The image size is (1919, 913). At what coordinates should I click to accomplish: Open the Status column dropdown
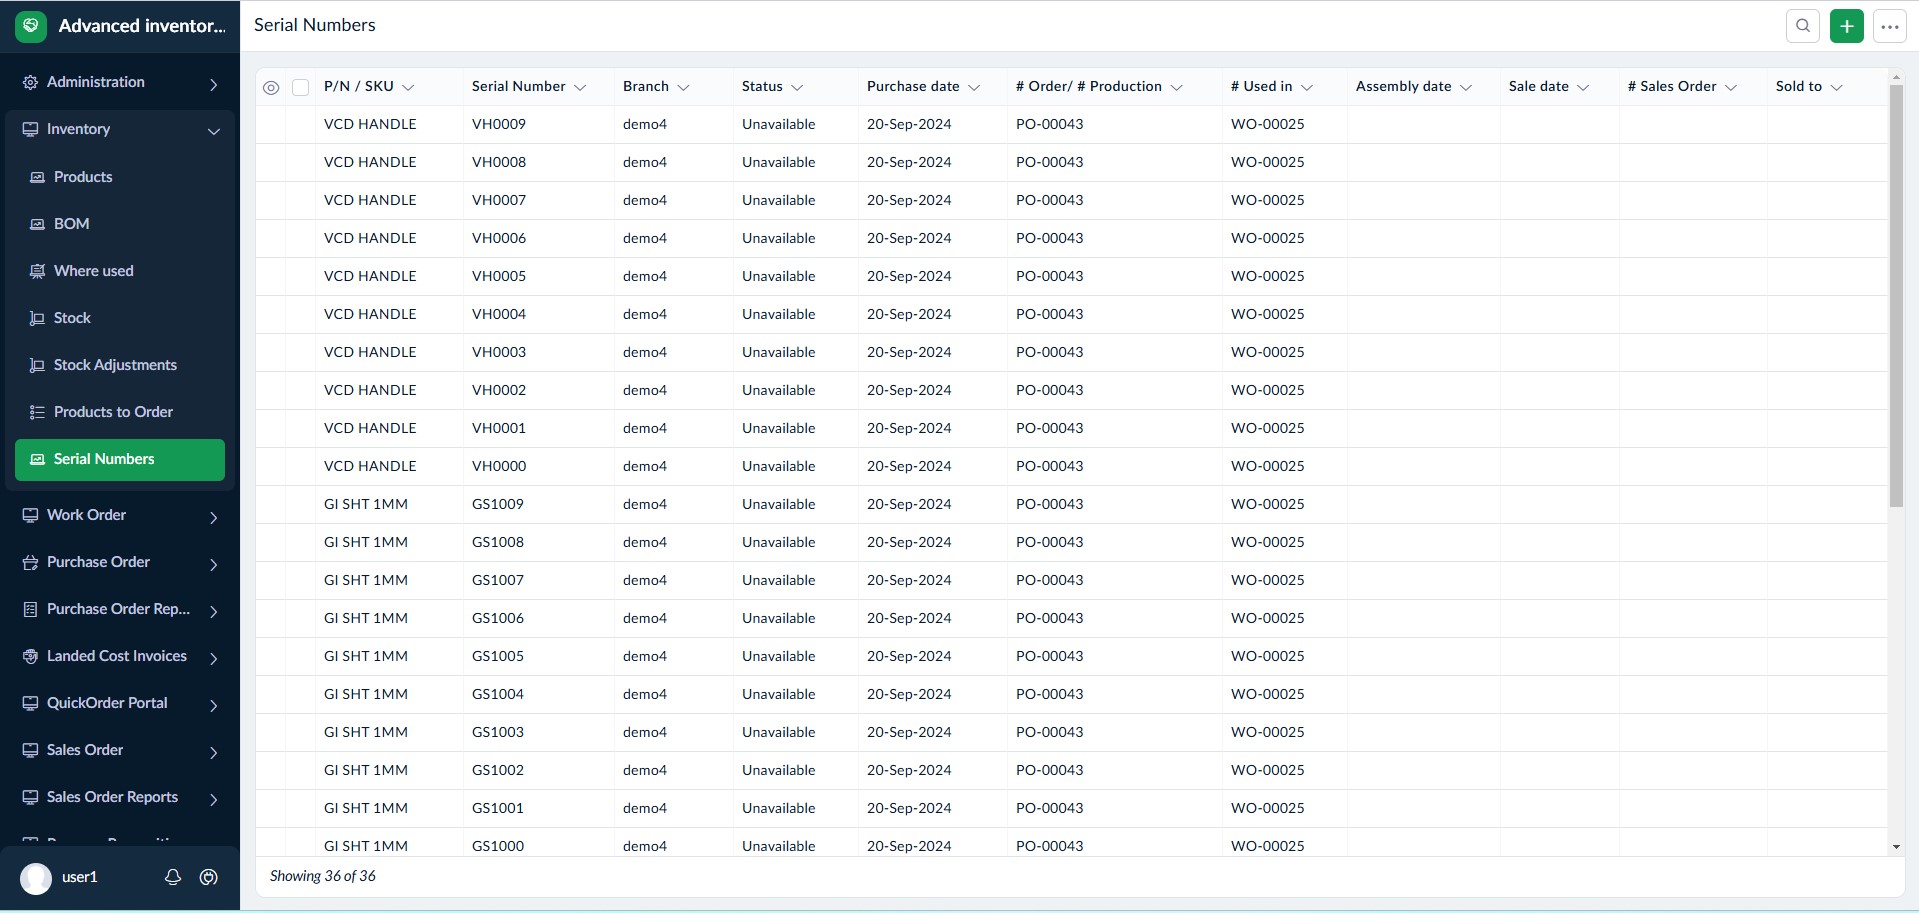click(797, 88)
